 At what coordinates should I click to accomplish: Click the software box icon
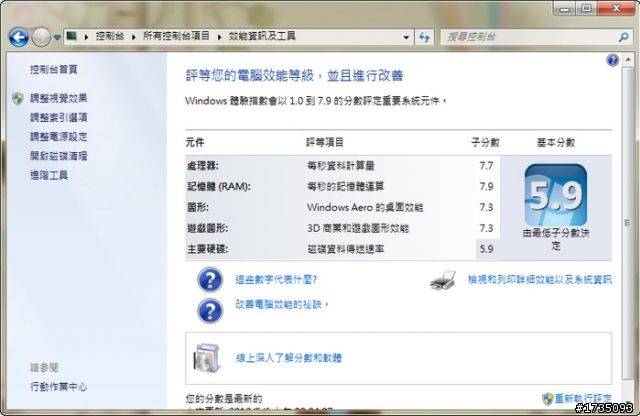point(207,358)
